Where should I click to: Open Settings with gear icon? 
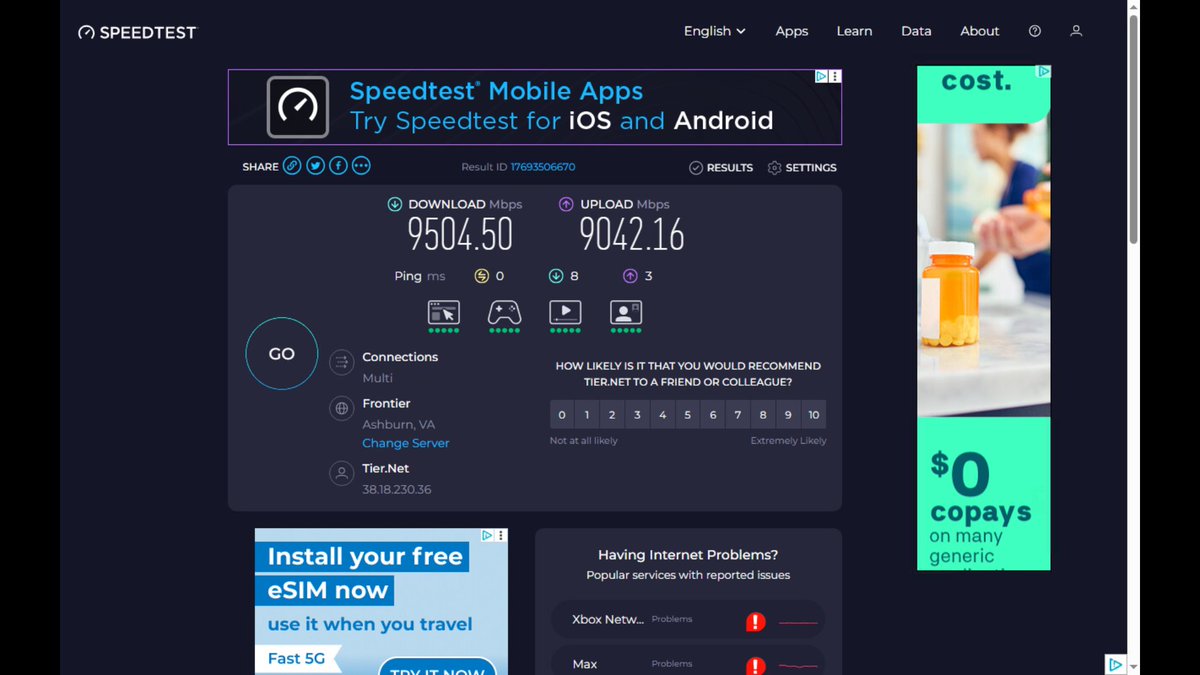802,167
